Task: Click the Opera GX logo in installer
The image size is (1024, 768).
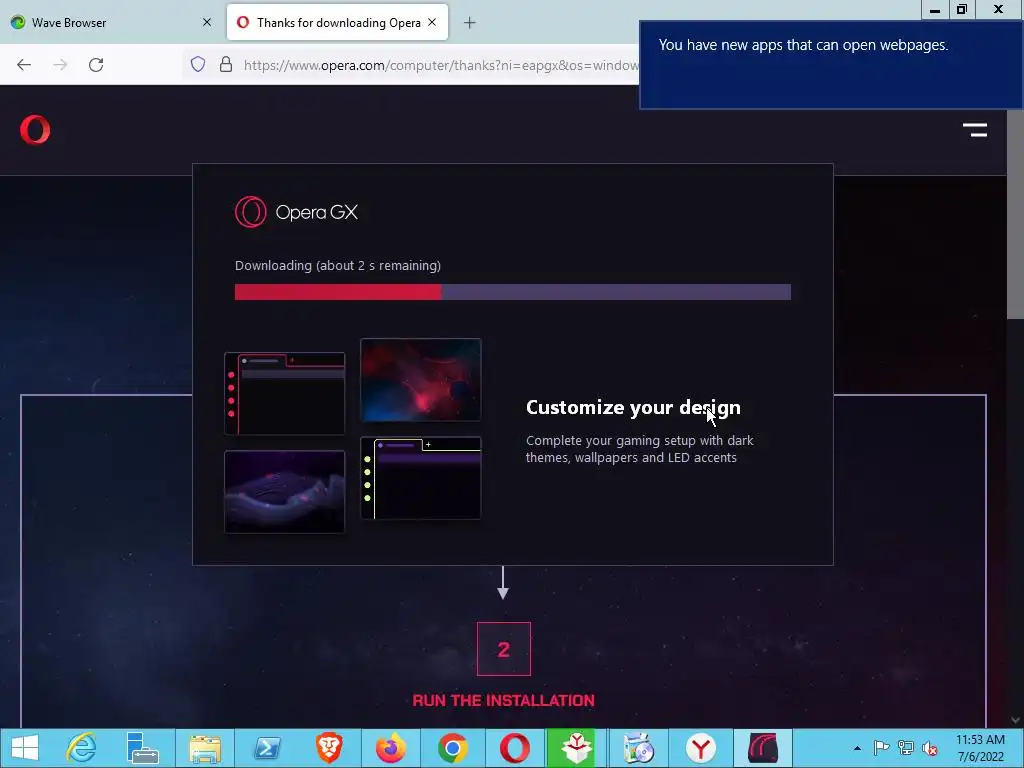Action: pyautogui.click(x=296, y=212)
